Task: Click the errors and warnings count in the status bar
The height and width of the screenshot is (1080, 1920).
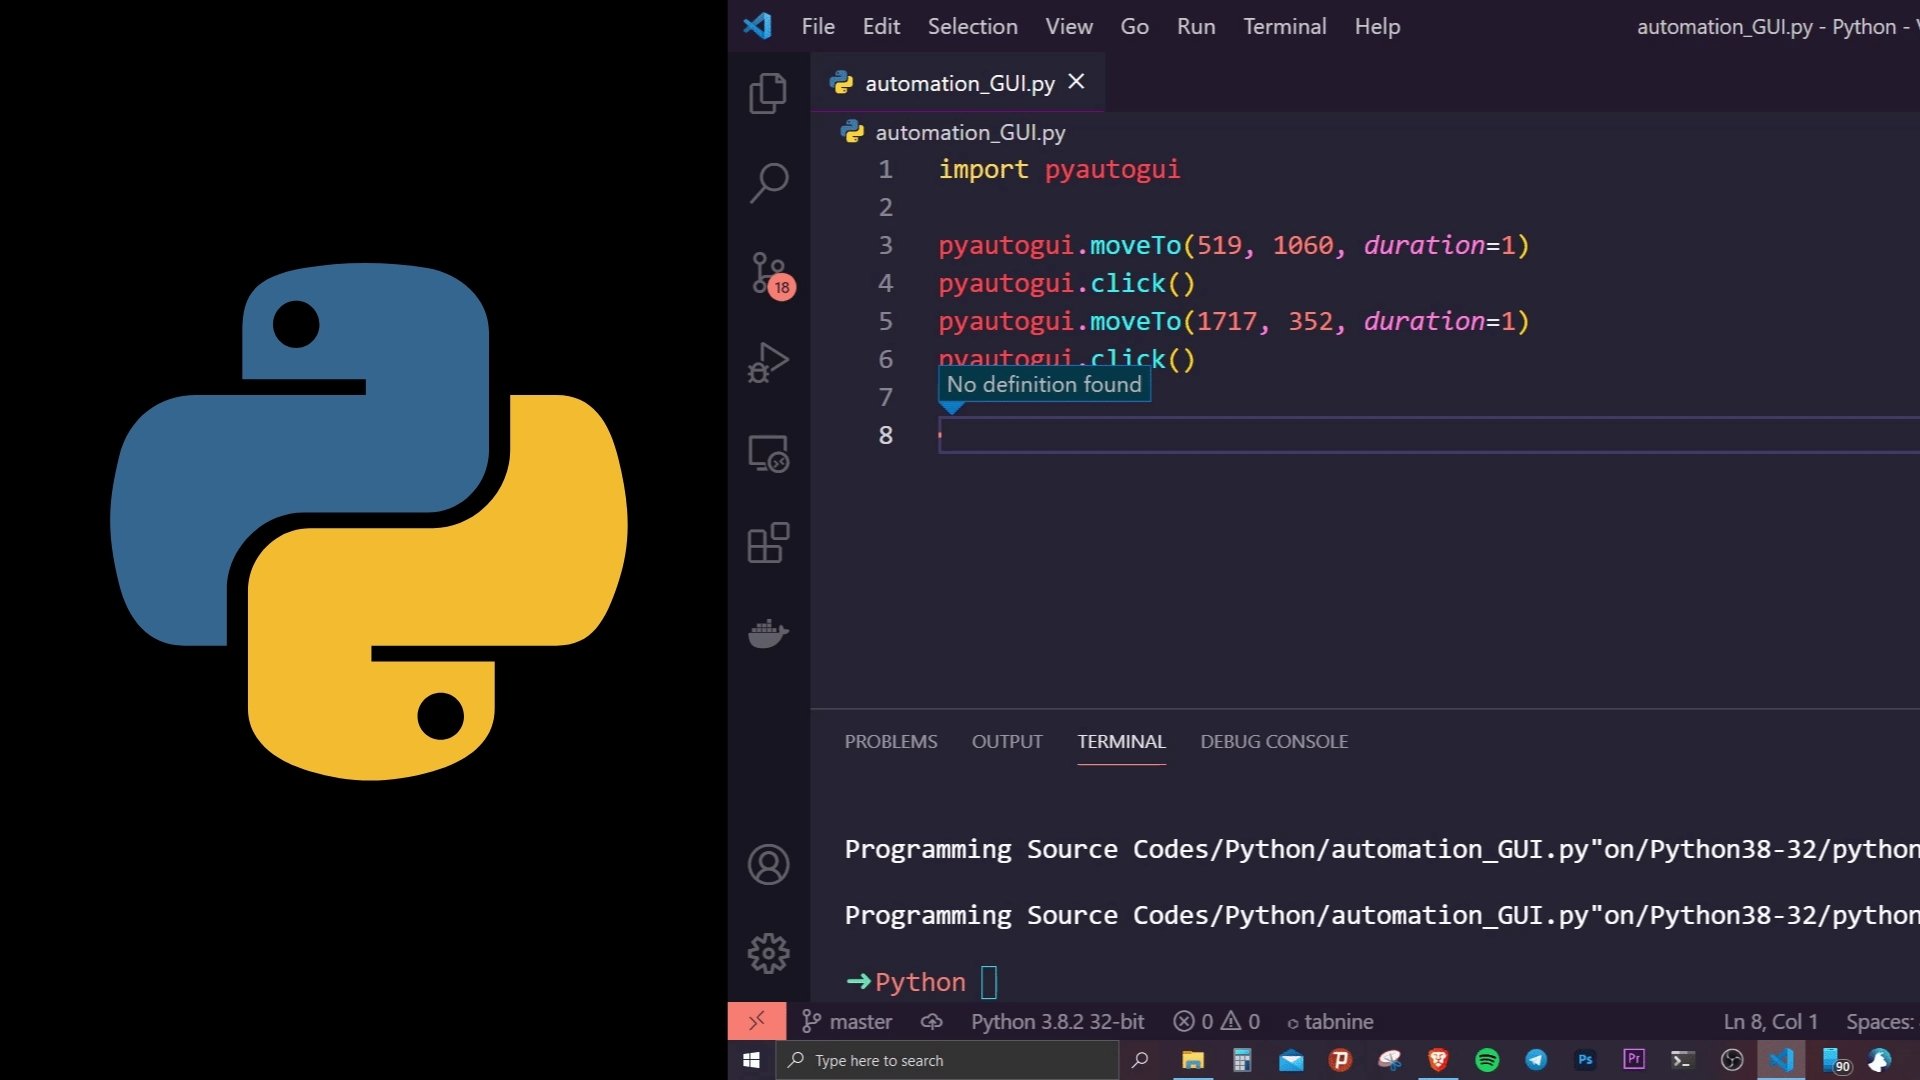Action: click(x=1216, y=1022)
